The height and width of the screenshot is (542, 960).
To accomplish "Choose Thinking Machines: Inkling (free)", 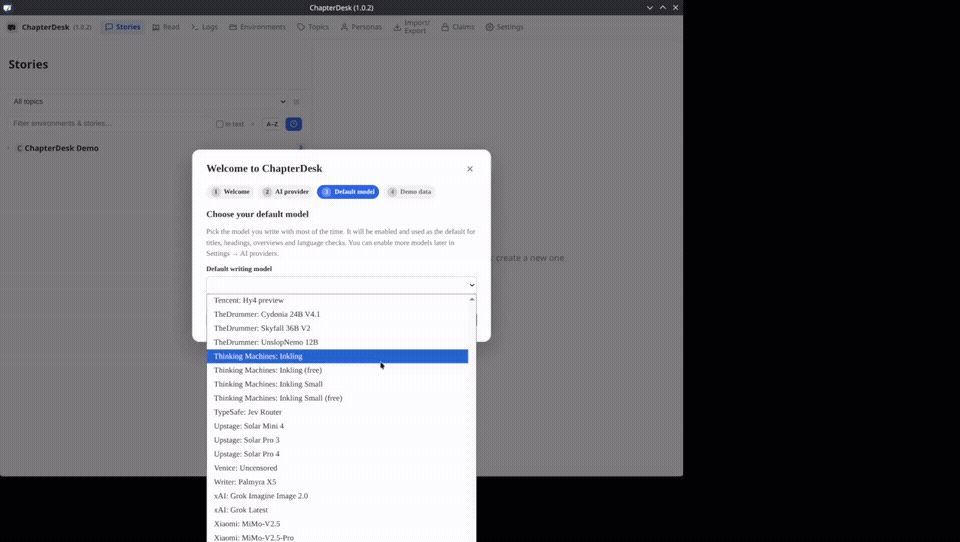I will (337, 370).
